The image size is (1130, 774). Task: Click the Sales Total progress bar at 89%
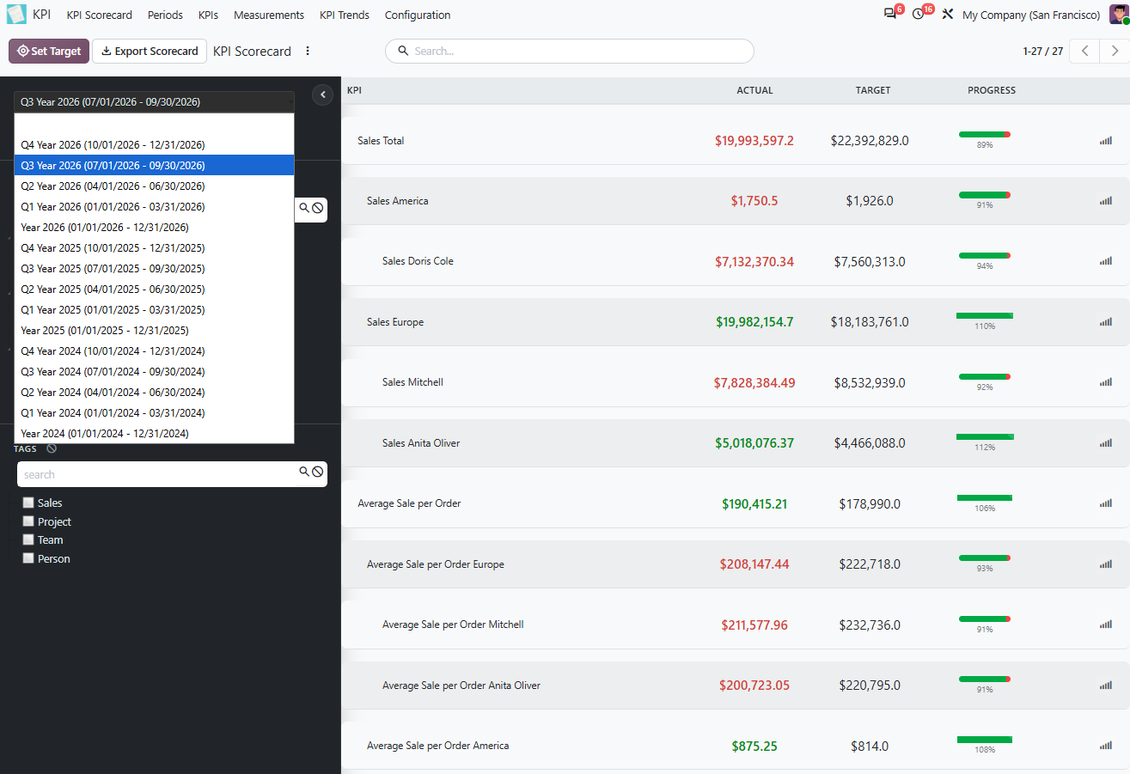pyautogui.click(x=984, y=135)
